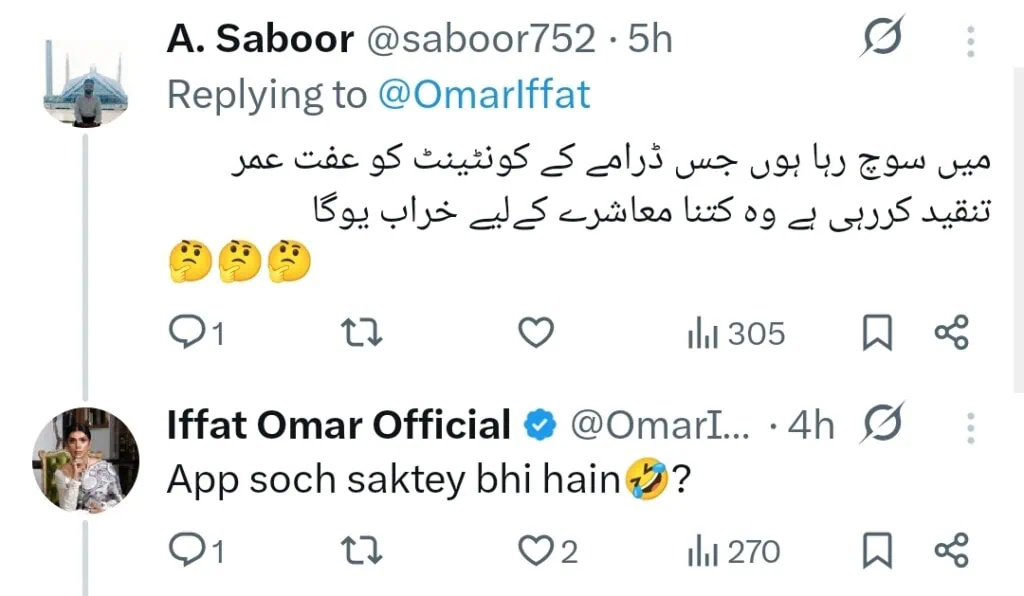Bookmark Iffat Omar Official's reply

click(877, 551)
